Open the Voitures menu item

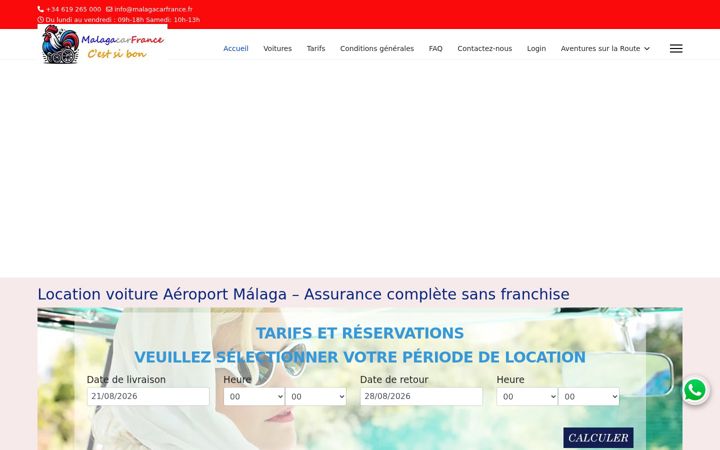click(277, 49)
